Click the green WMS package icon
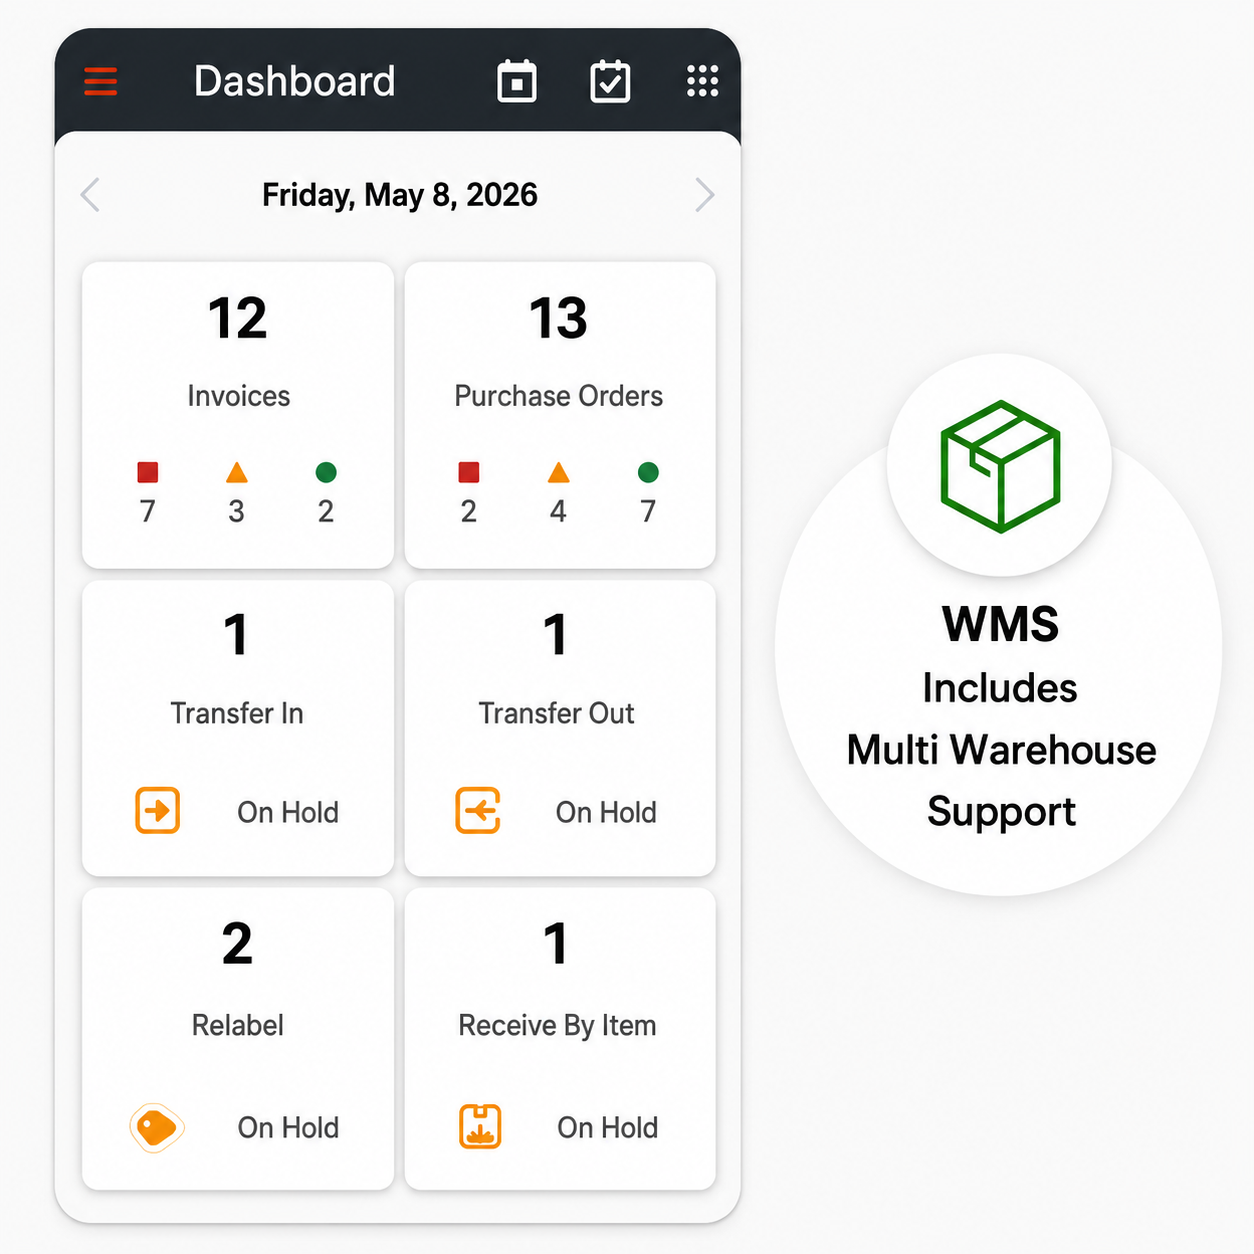The image size is (1254, 1254). [1000, 466]
